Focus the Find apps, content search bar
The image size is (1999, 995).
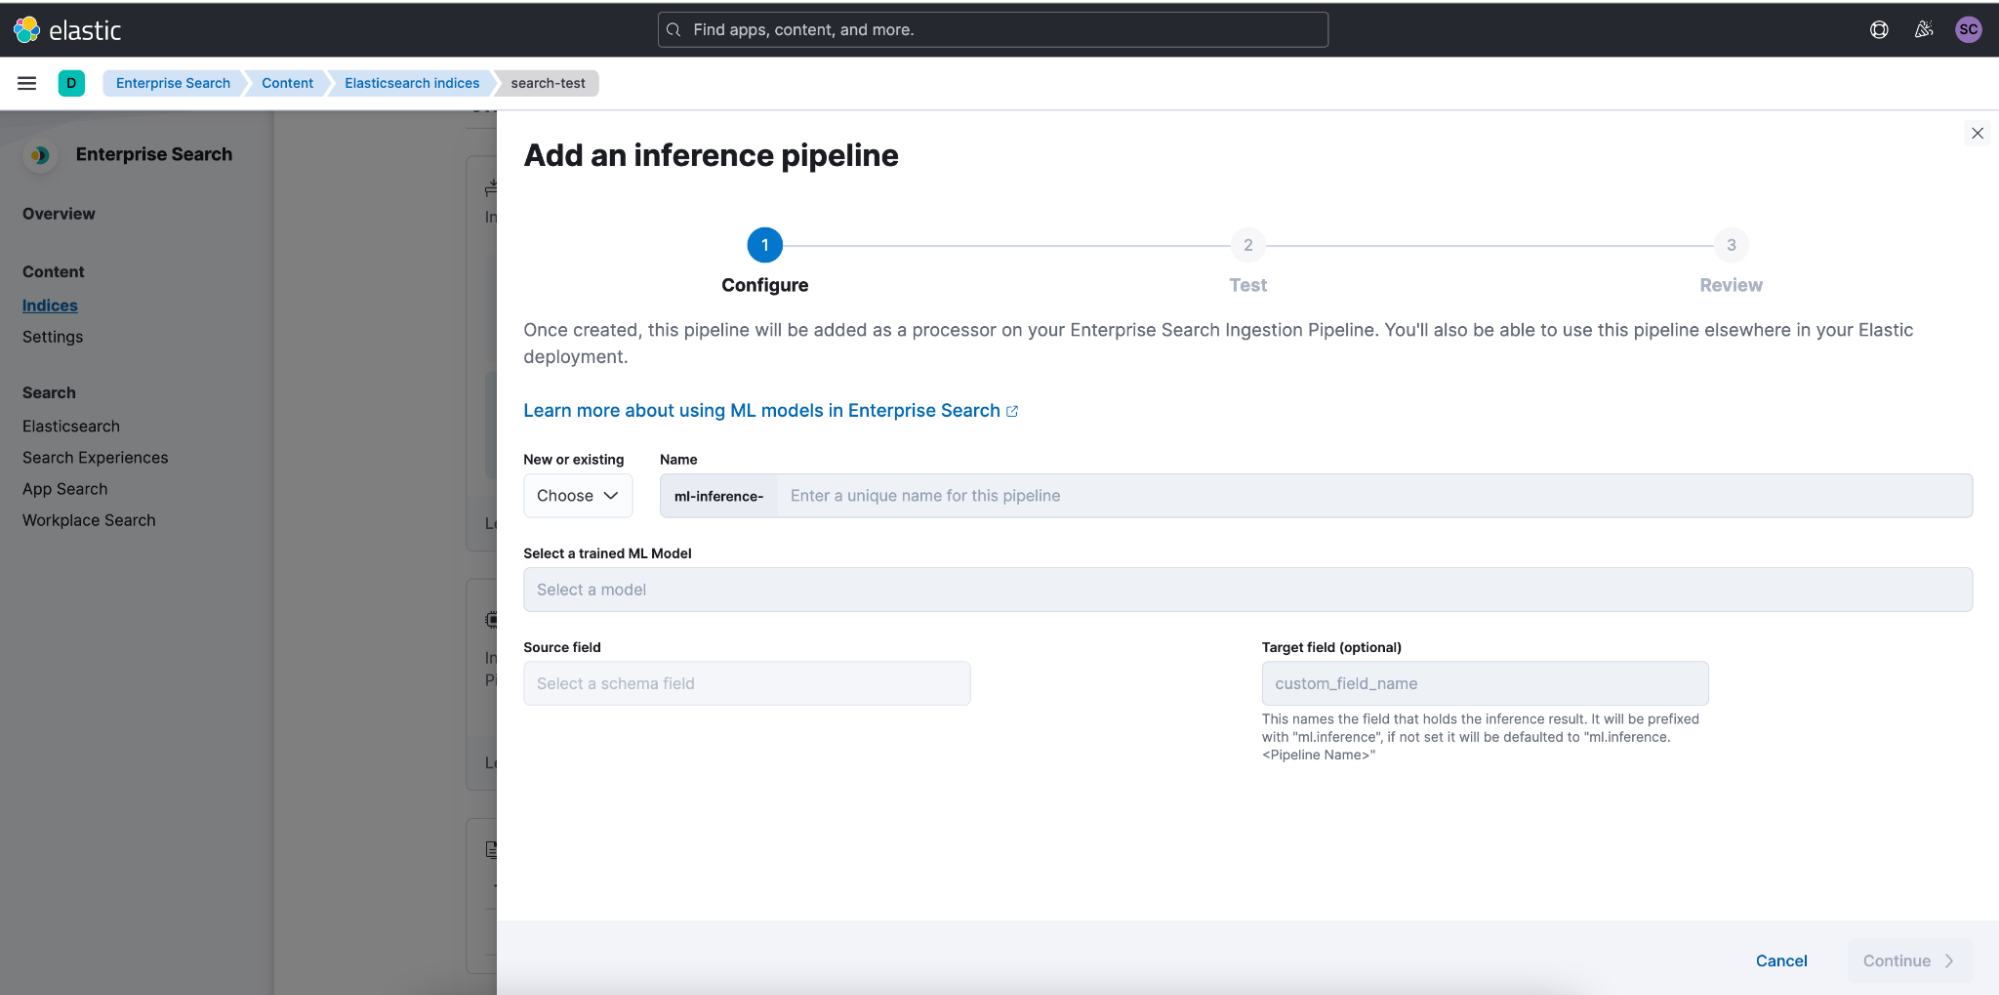click(x=993, y=30)
